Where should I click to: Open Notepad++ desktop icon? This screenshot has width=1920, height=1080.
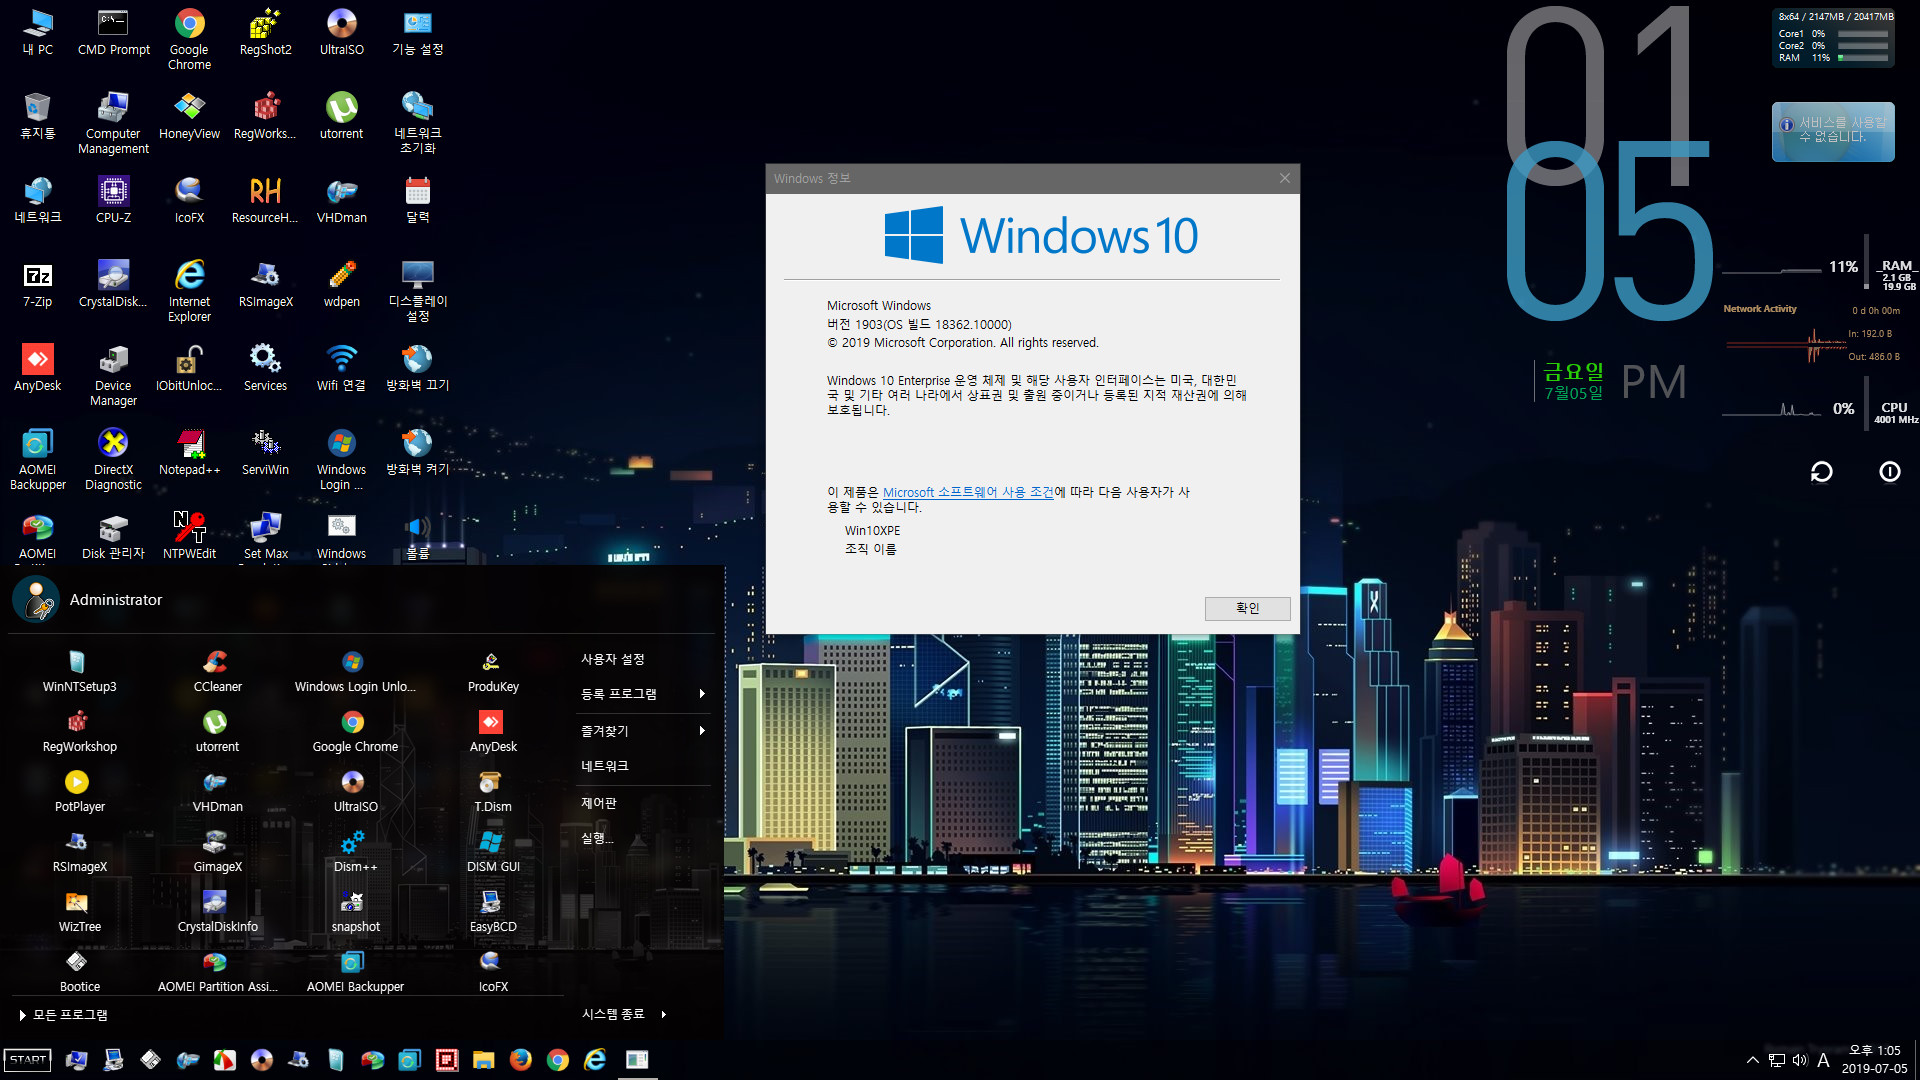tap(189, 453)
